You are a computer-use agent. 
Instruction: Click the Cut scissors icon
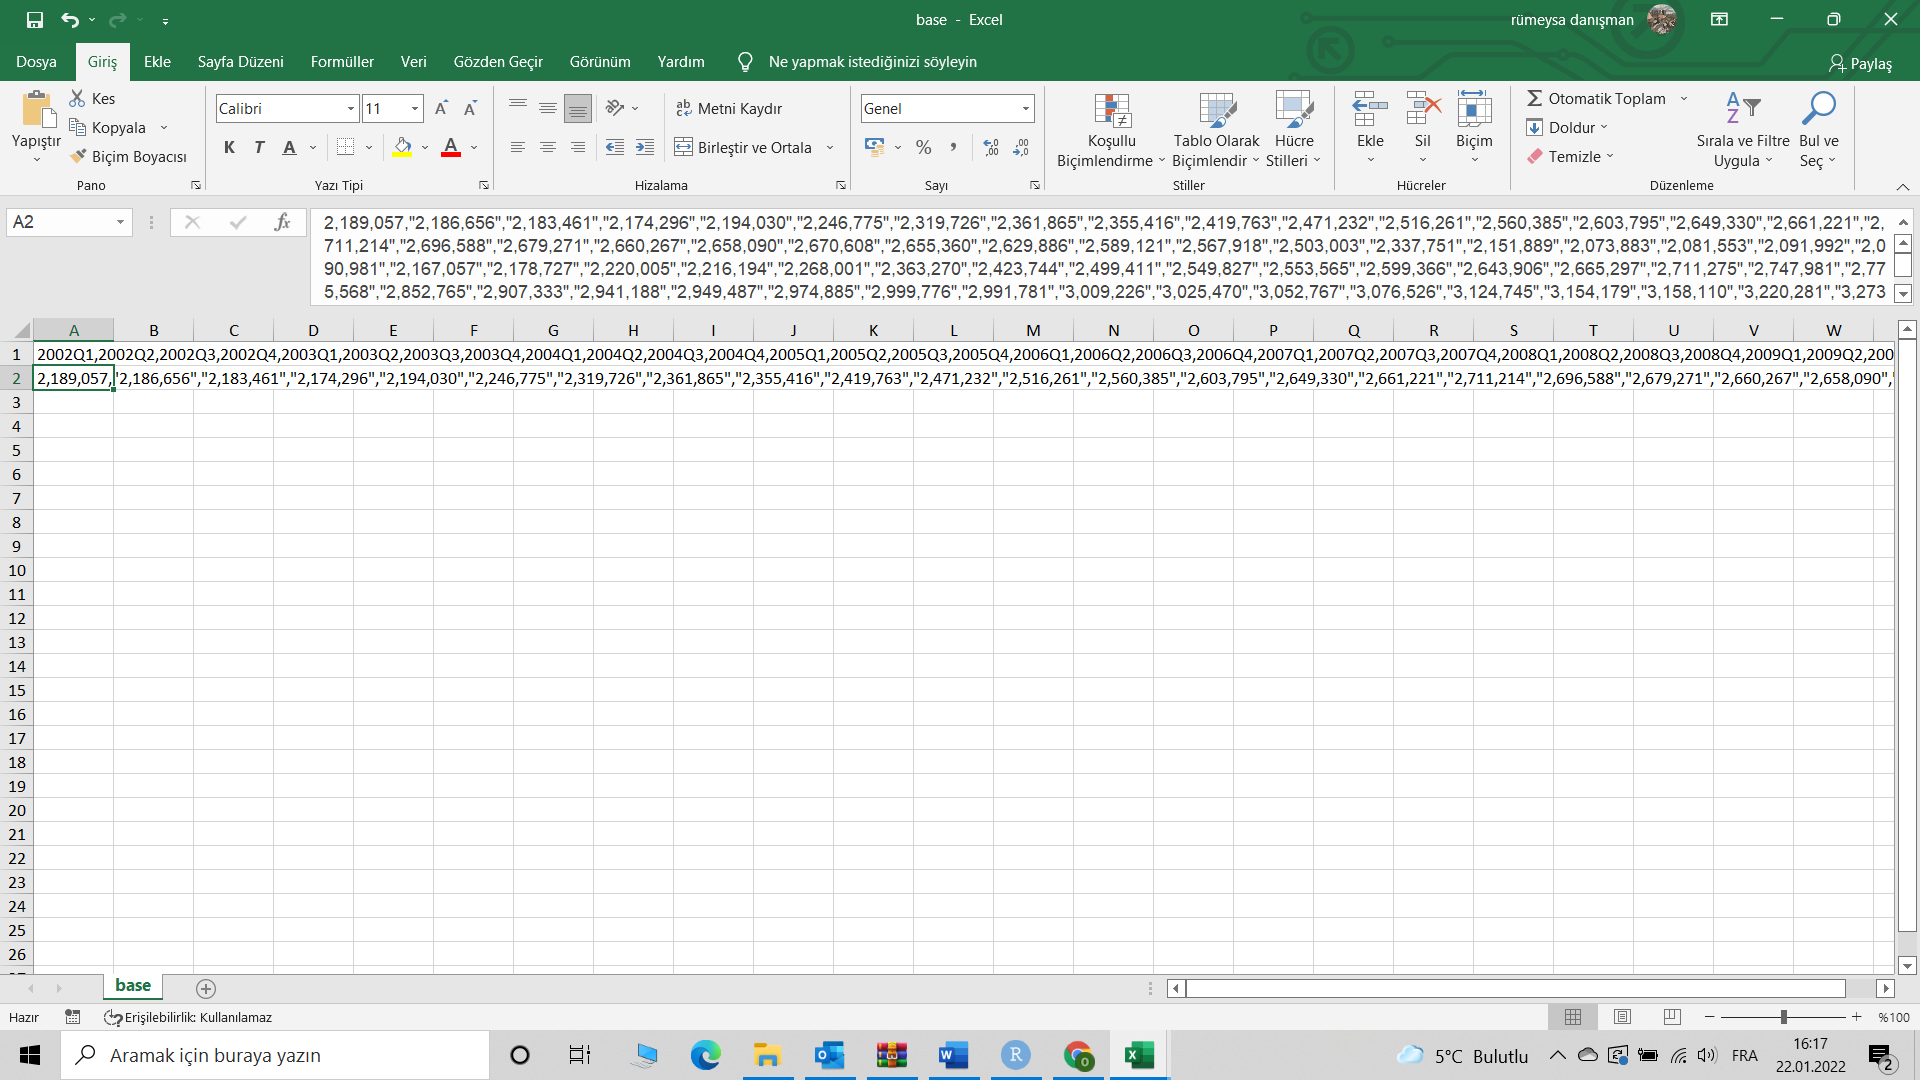pyautogui.click(x=77, y=98)
